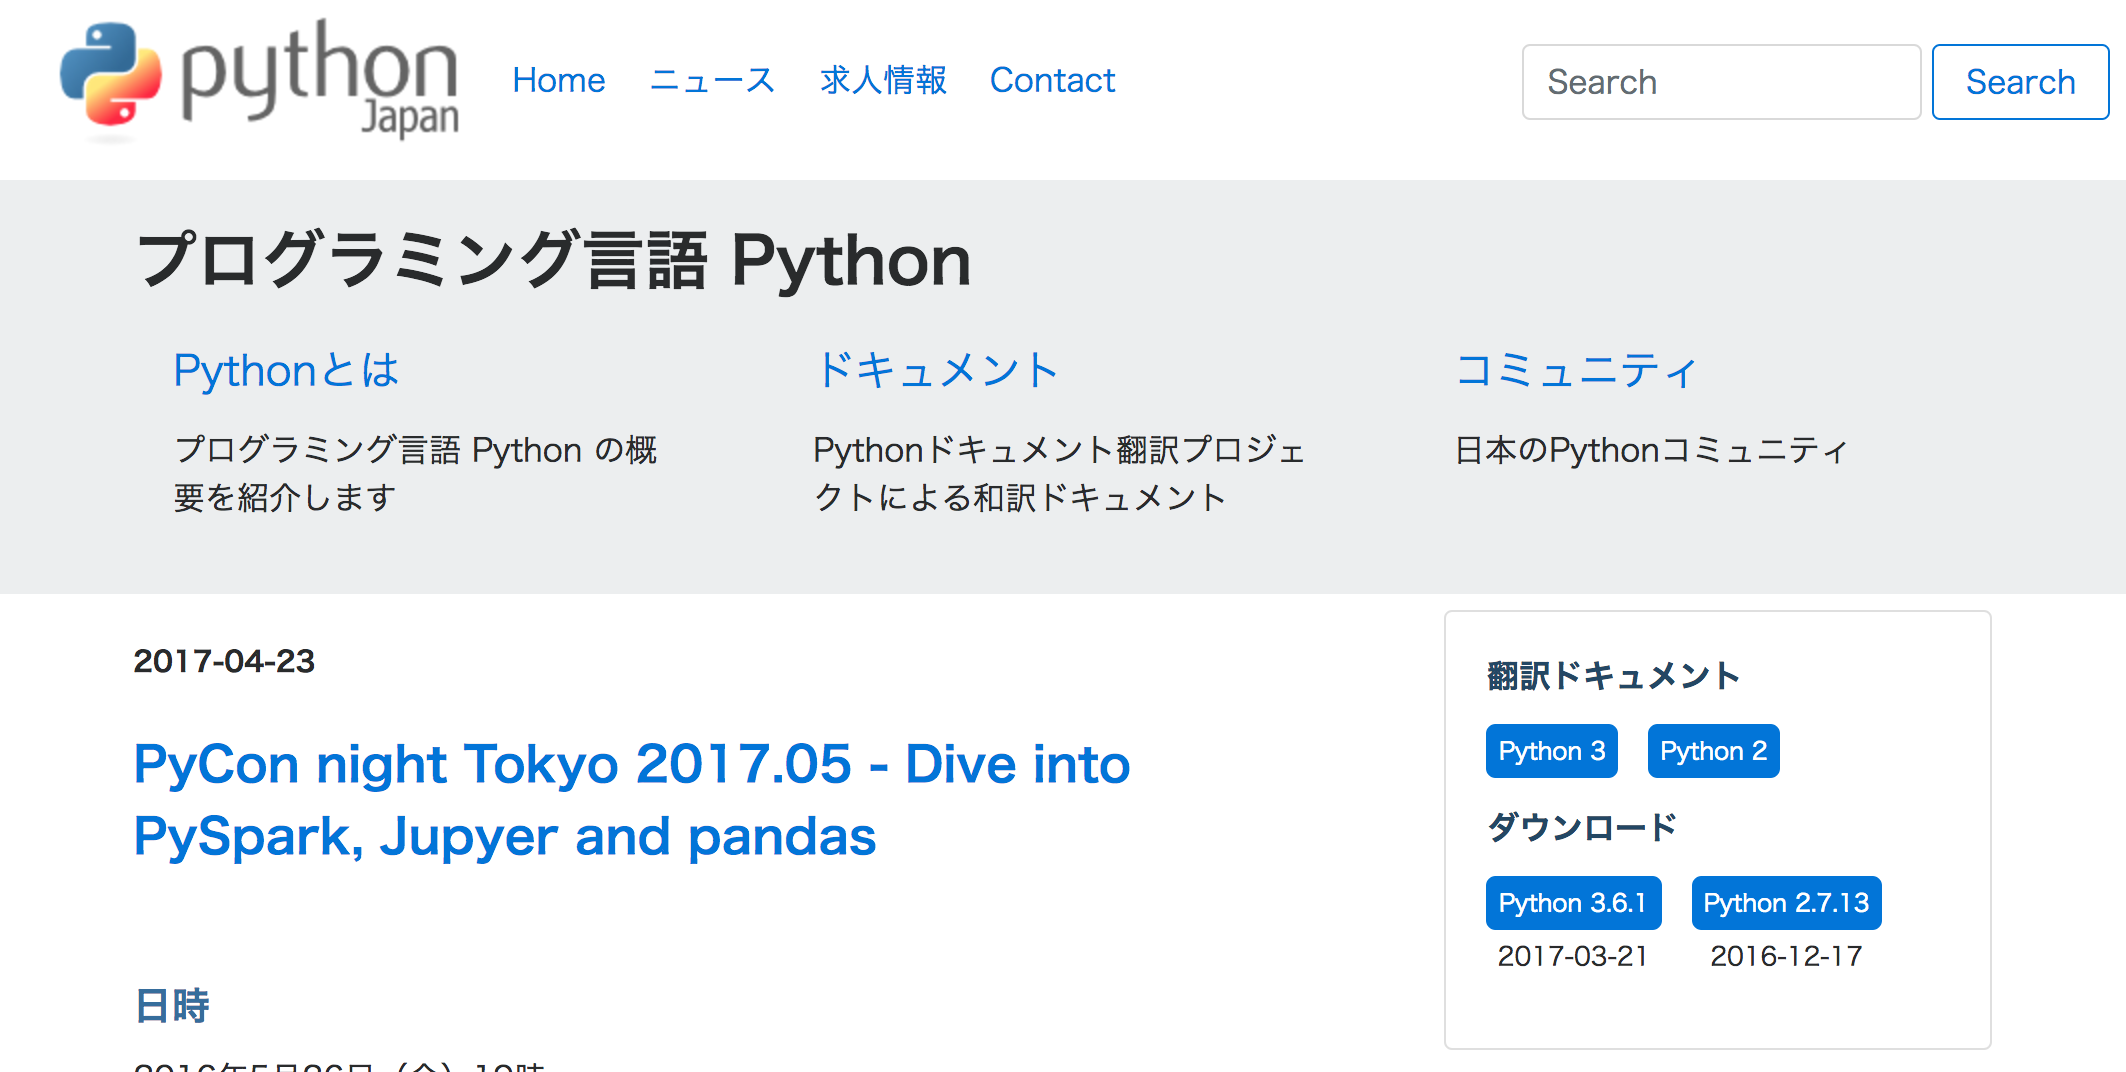Click the プログラミング言語 Python page heading

(553, 260)
